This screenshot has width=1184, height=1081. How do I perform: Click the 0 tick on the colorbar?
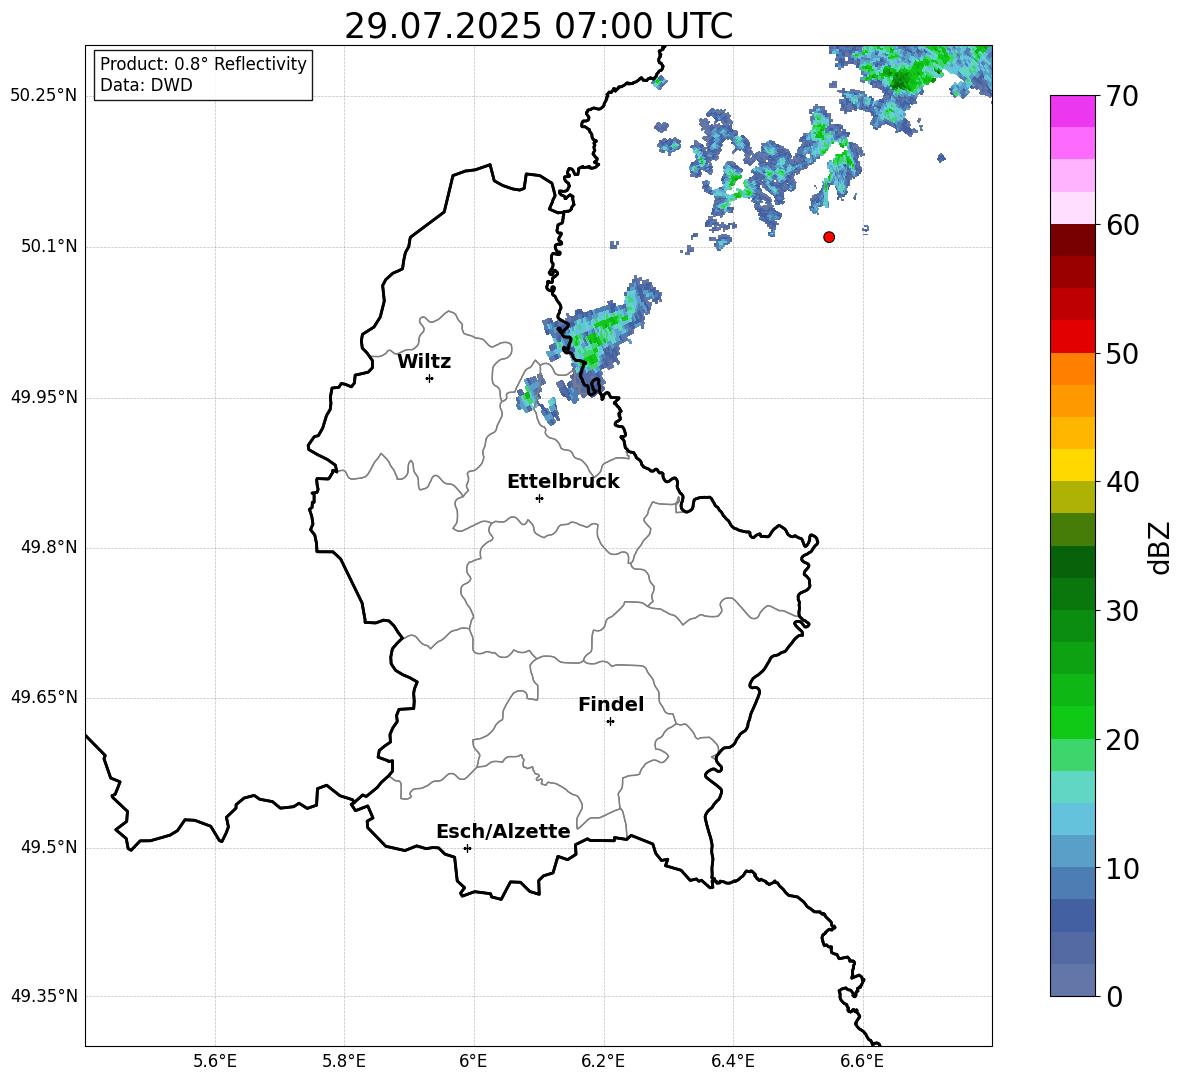[1114, 997]
